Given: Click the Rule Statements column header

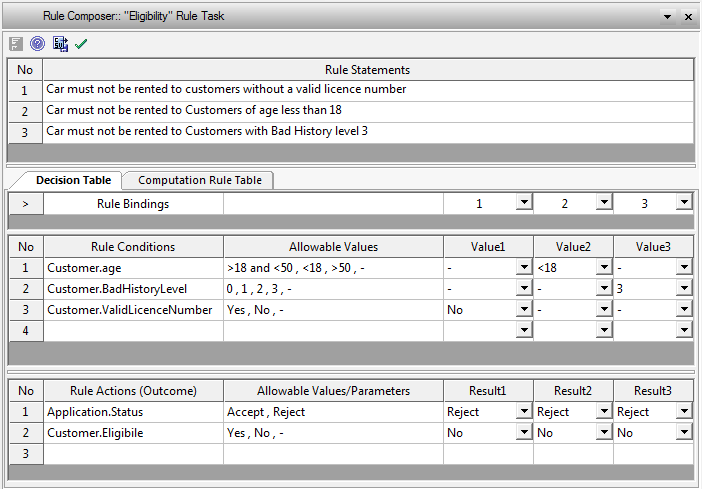Looking at the screenshot, I should pyautogui.click(x=368, y=70).
